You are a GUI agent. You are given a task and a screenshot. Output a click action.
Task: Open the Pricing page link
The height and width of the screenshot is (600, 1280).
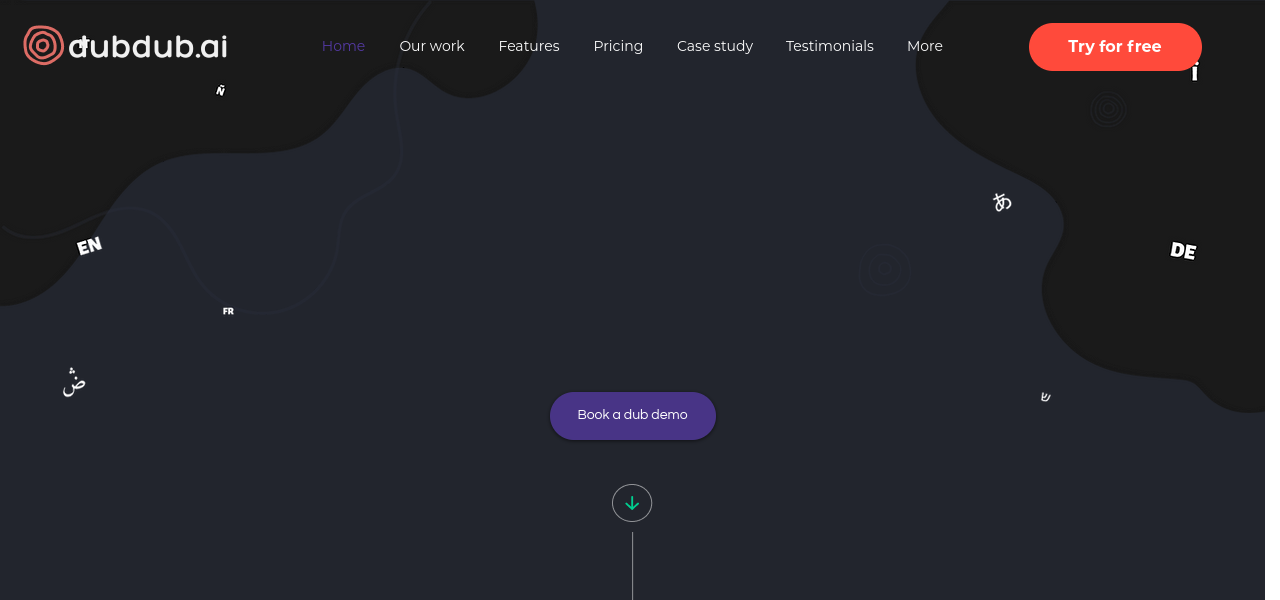[x=618, y=46]
